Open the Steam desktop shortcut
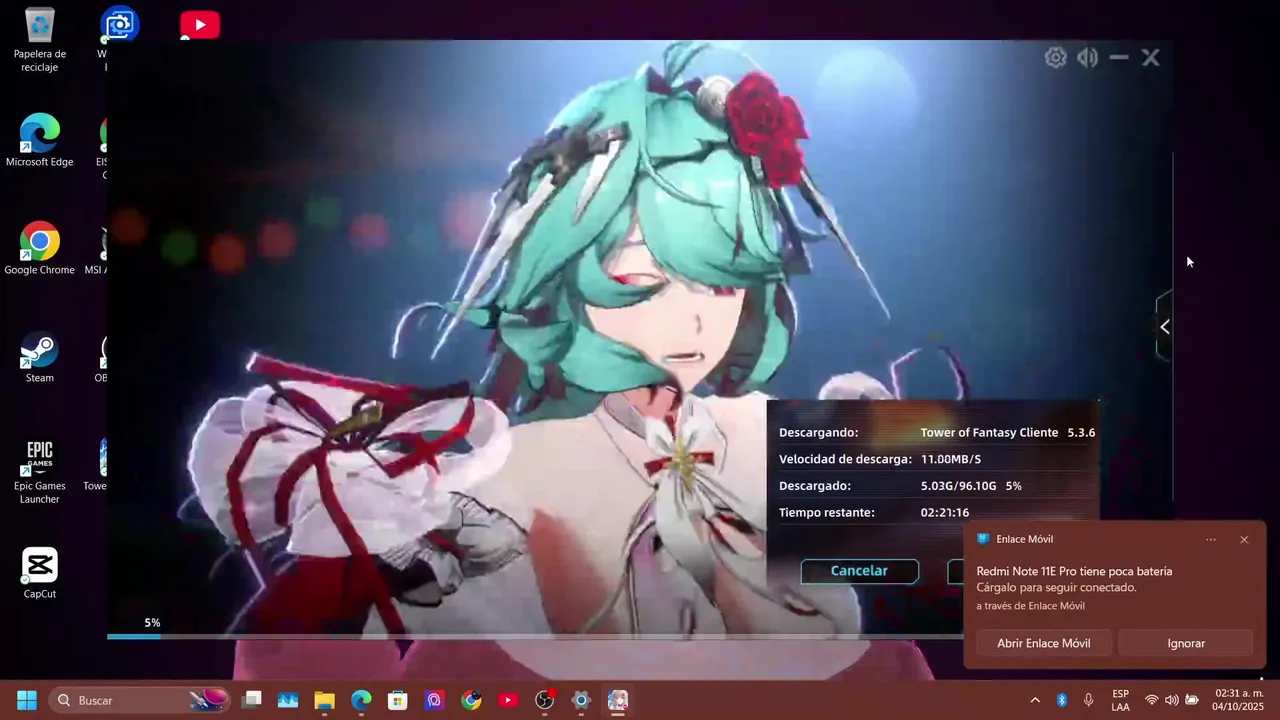The height and width of the screenshot is (720, 1280). point(40,357)
